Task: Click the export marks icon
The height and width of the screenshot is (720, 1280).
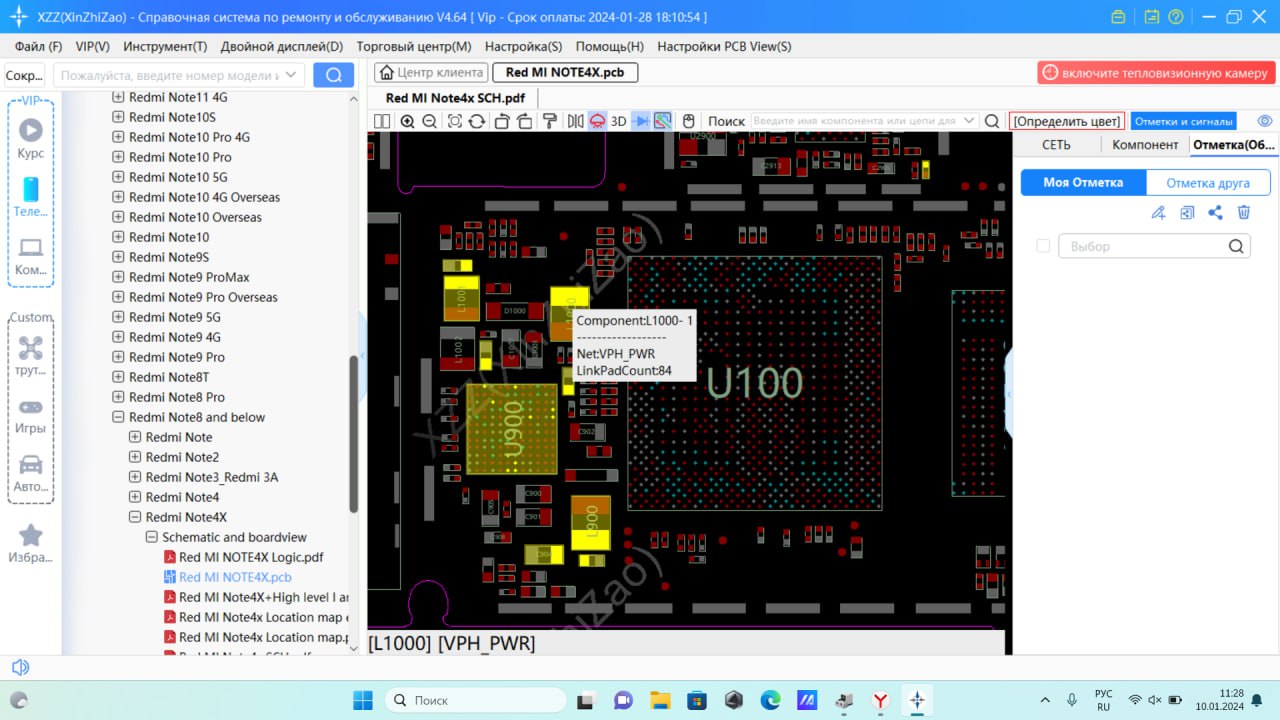Action: 1187,212
